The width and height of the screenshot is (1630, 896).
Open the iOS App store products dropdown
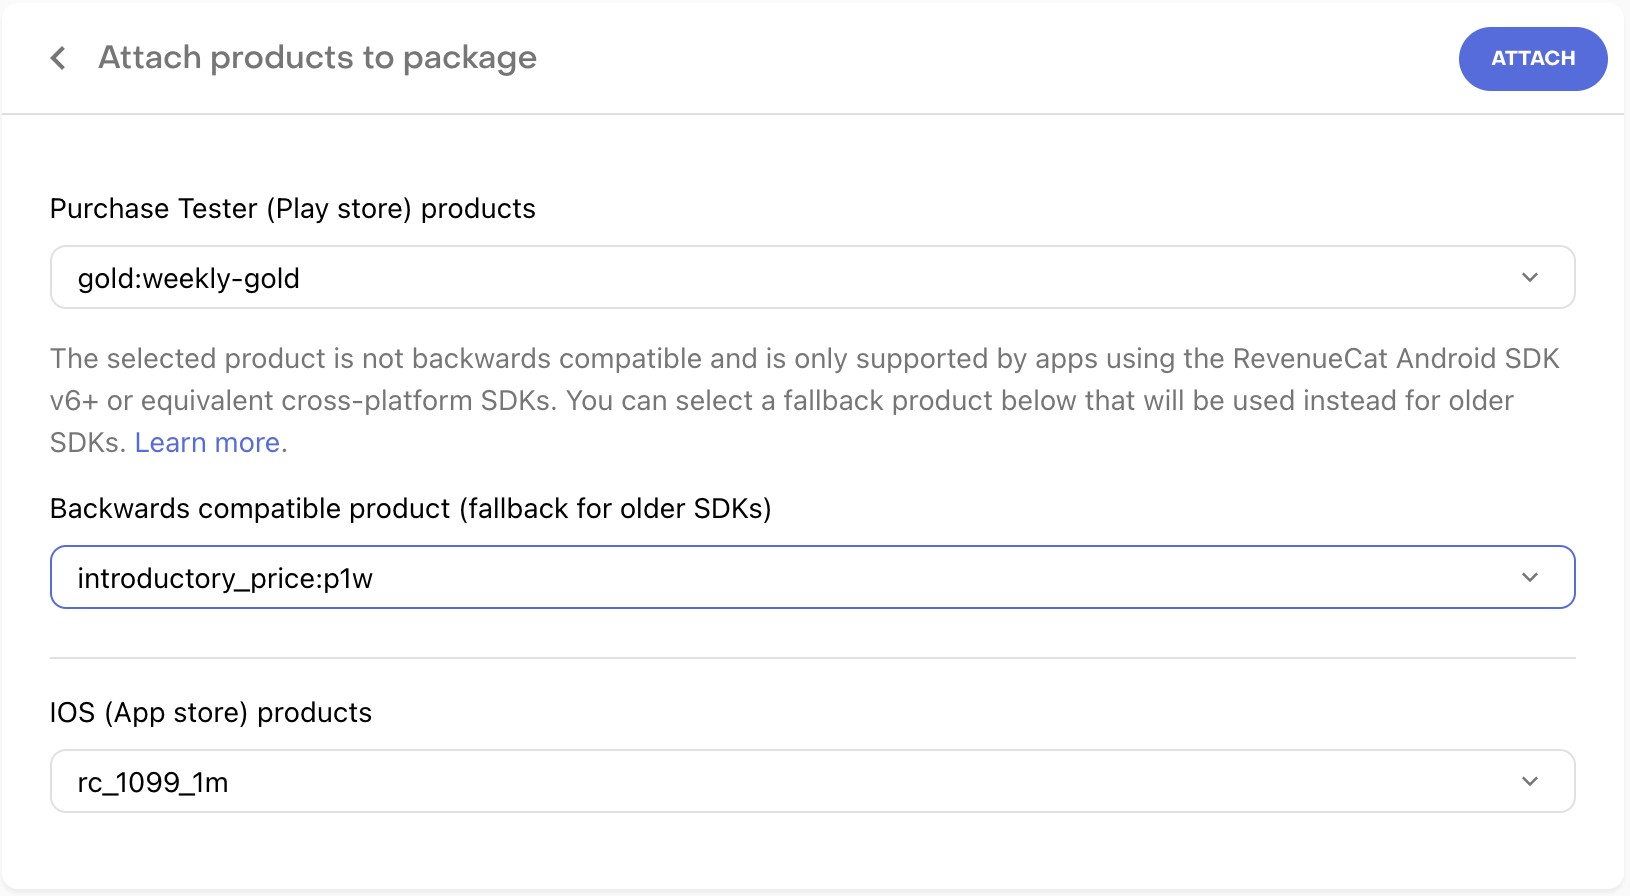pos(812,781)
